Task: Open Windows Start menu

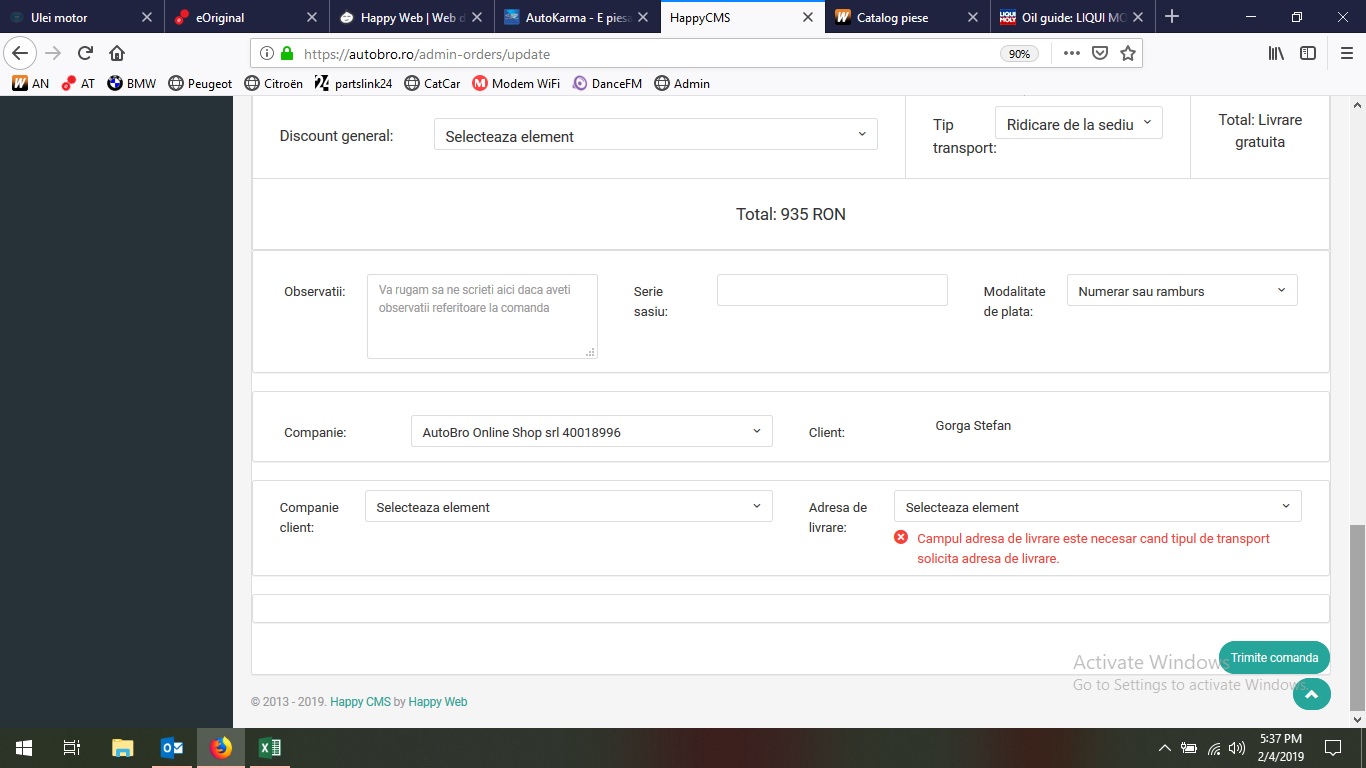Action: [x=23, y=748]
